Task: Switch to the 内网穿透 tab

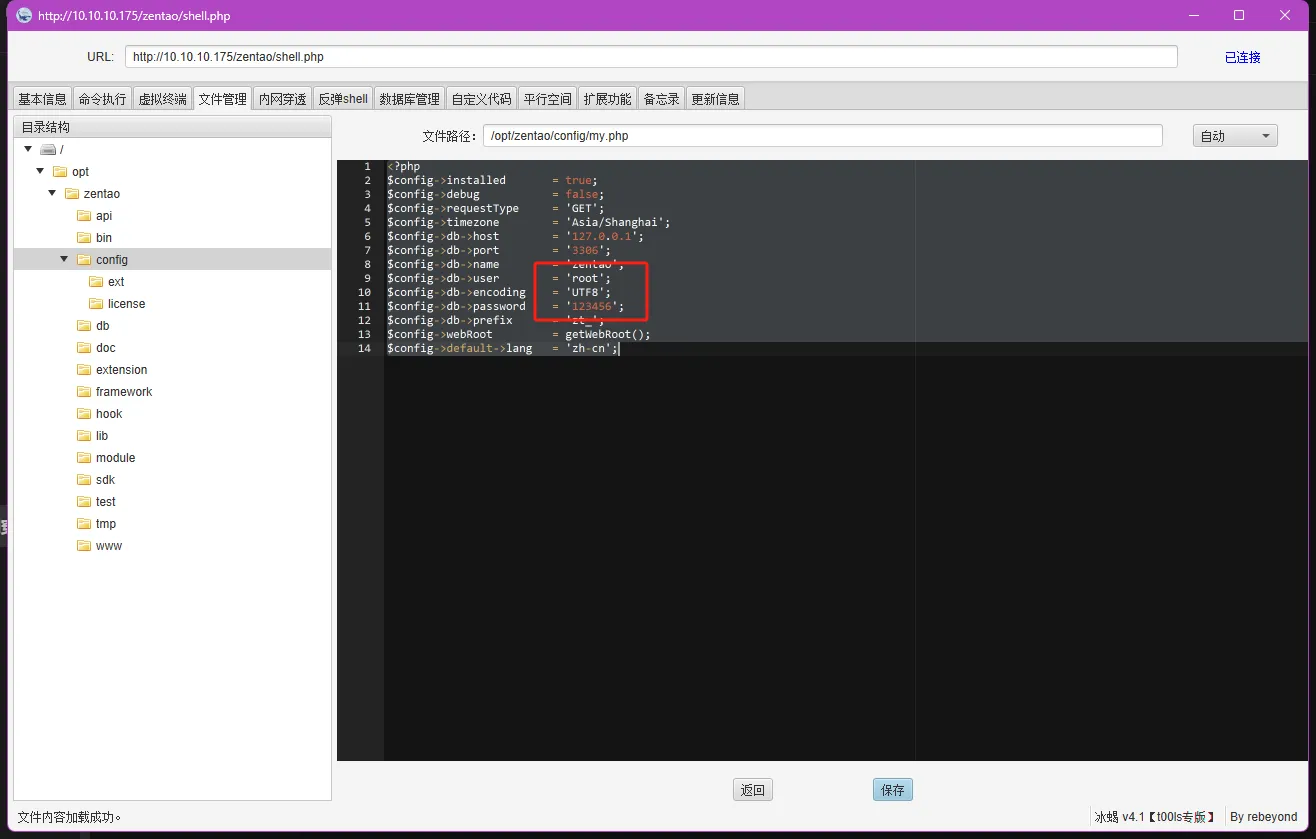Action: (x=282, y=99)
